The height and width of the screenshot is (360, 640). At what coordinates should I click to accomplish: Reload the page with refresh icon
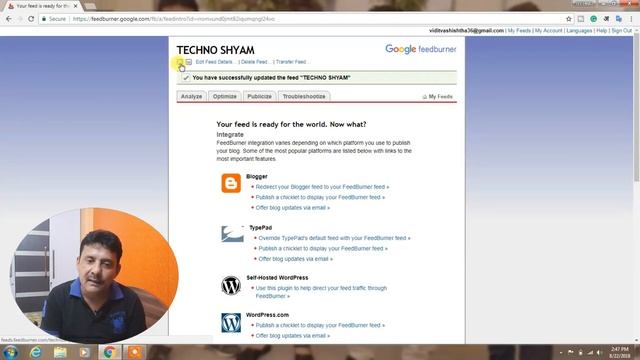coord(31,19)
